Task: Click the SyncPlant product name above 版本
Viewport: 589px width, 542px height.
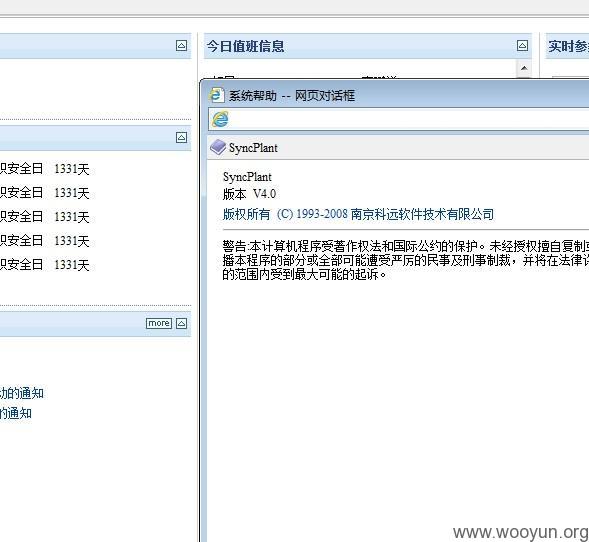Action: (247, 177)
